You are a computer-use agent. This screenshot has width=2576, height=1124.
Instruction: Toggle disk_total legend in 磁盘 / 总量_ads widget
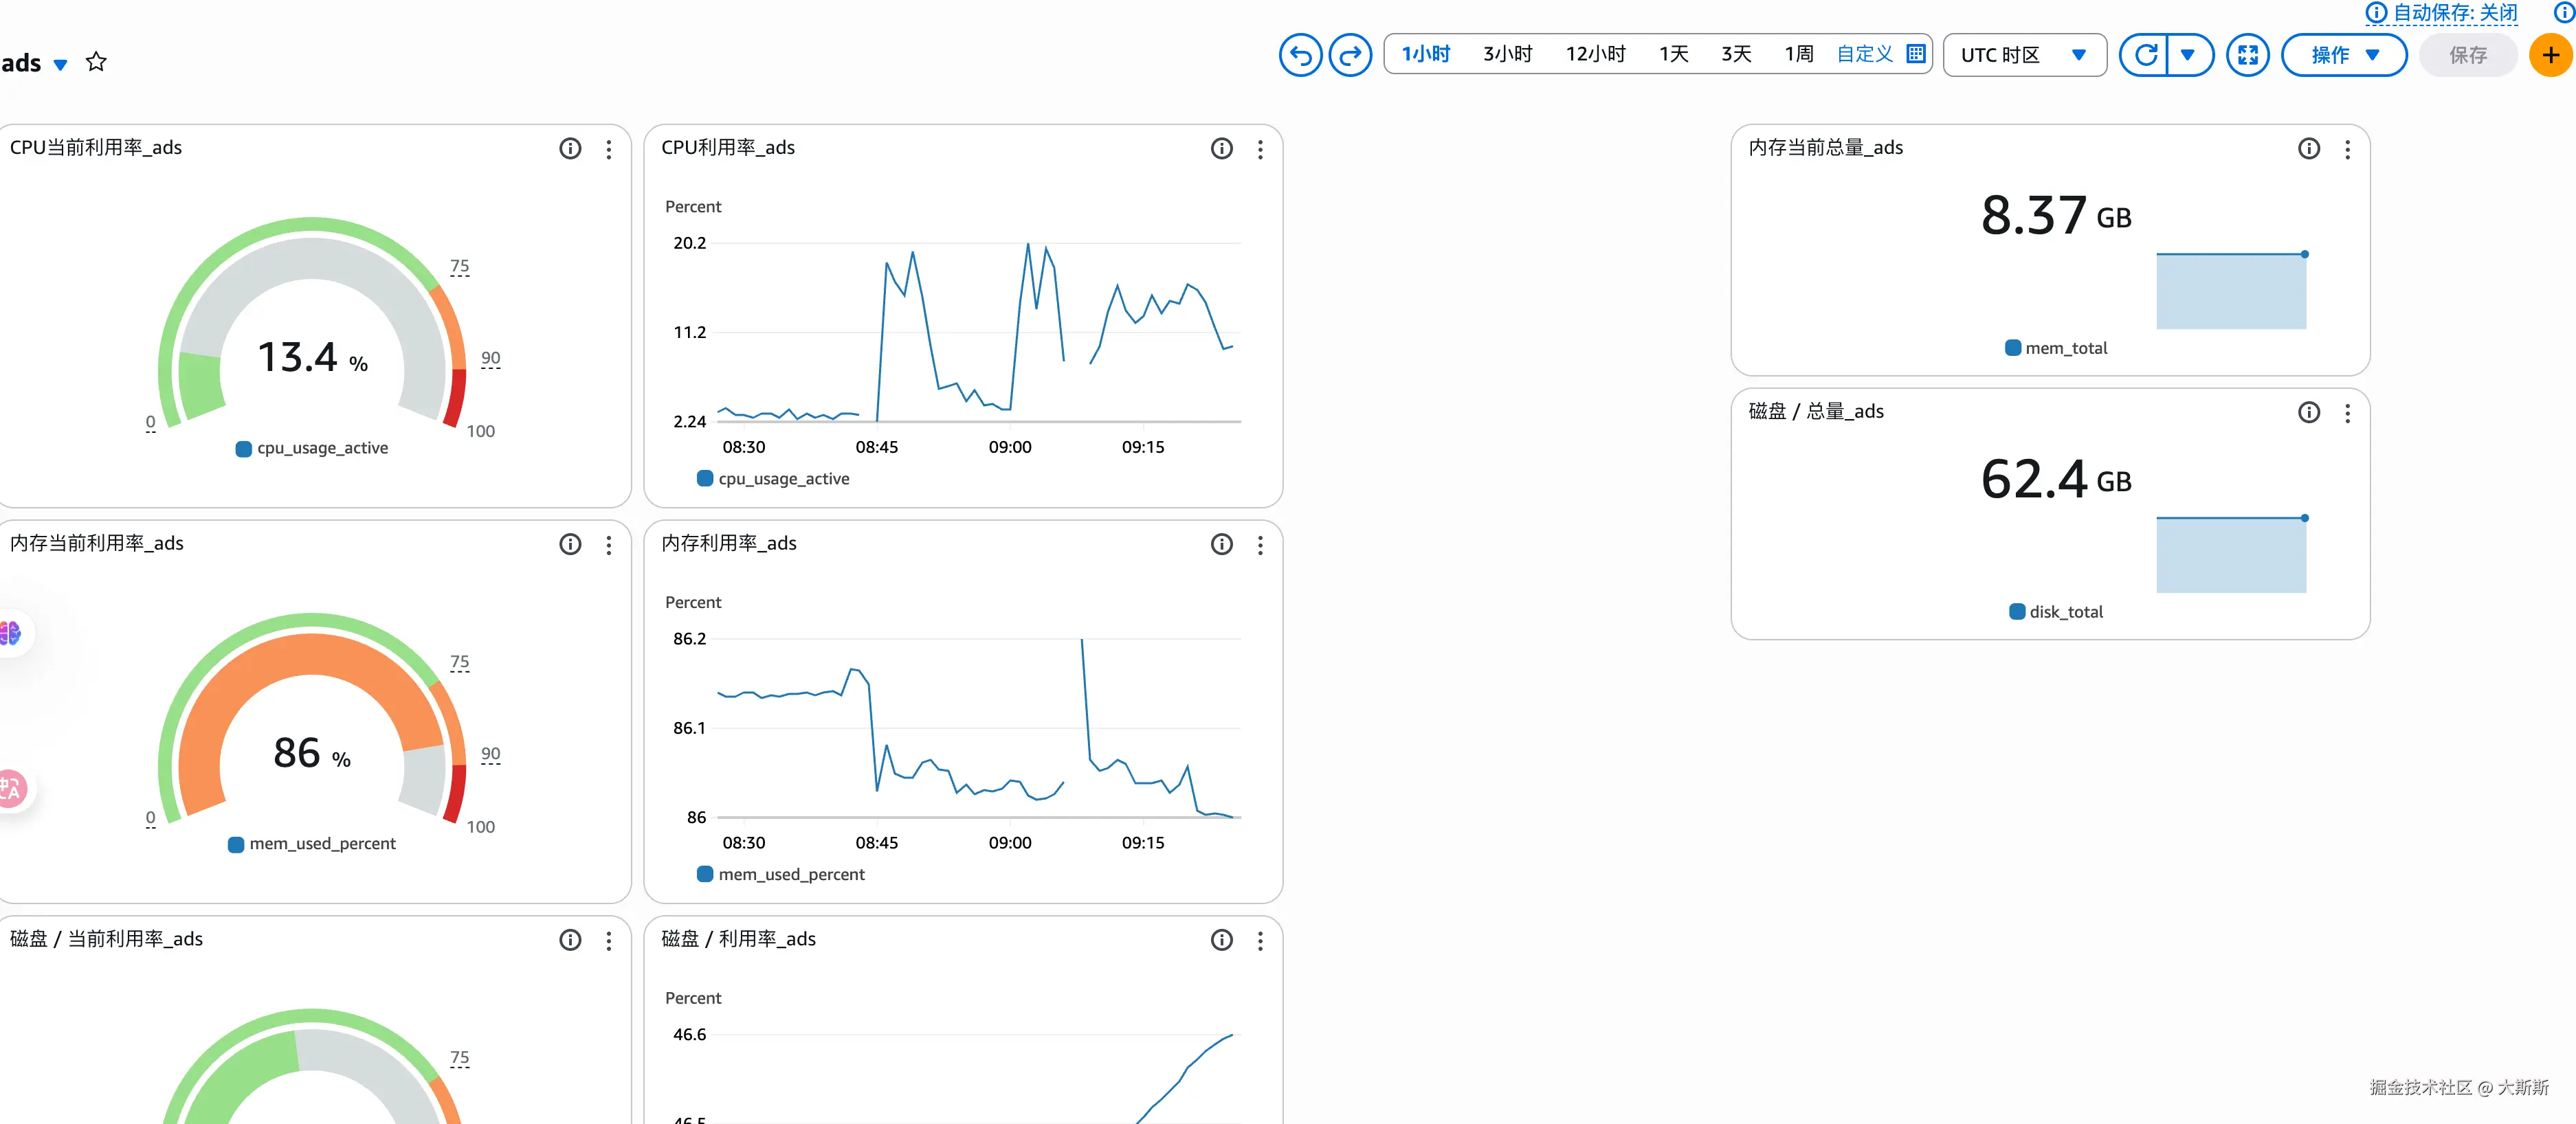coord(2065,612)
